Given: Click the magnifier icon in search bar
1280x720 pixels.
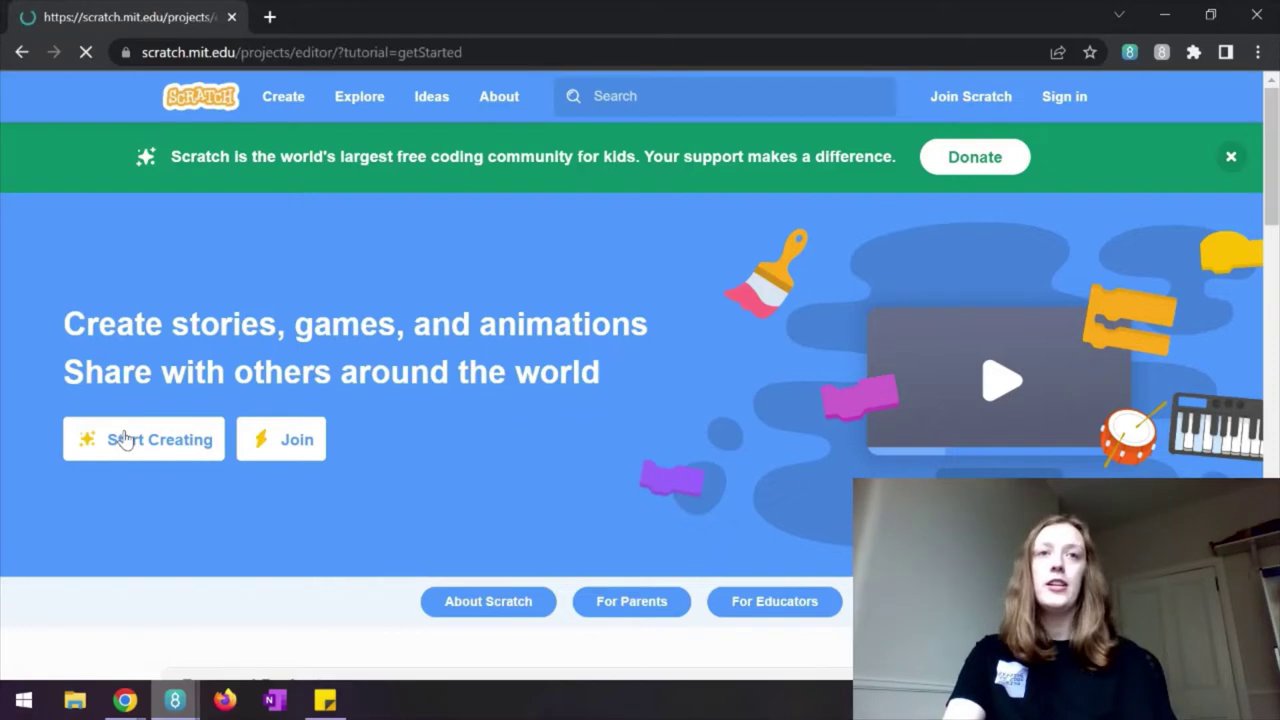Looking at the screenshot, I should pos(573,96).
